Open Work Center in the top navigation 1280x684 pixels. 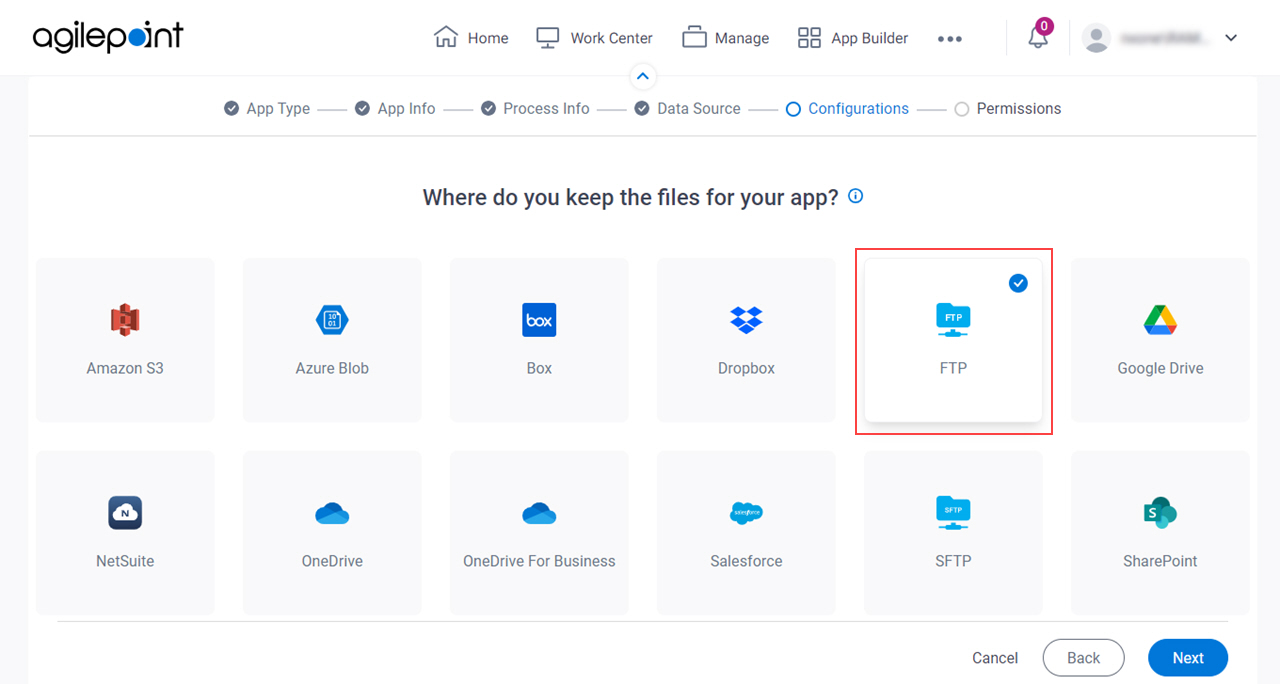point(594,38)
